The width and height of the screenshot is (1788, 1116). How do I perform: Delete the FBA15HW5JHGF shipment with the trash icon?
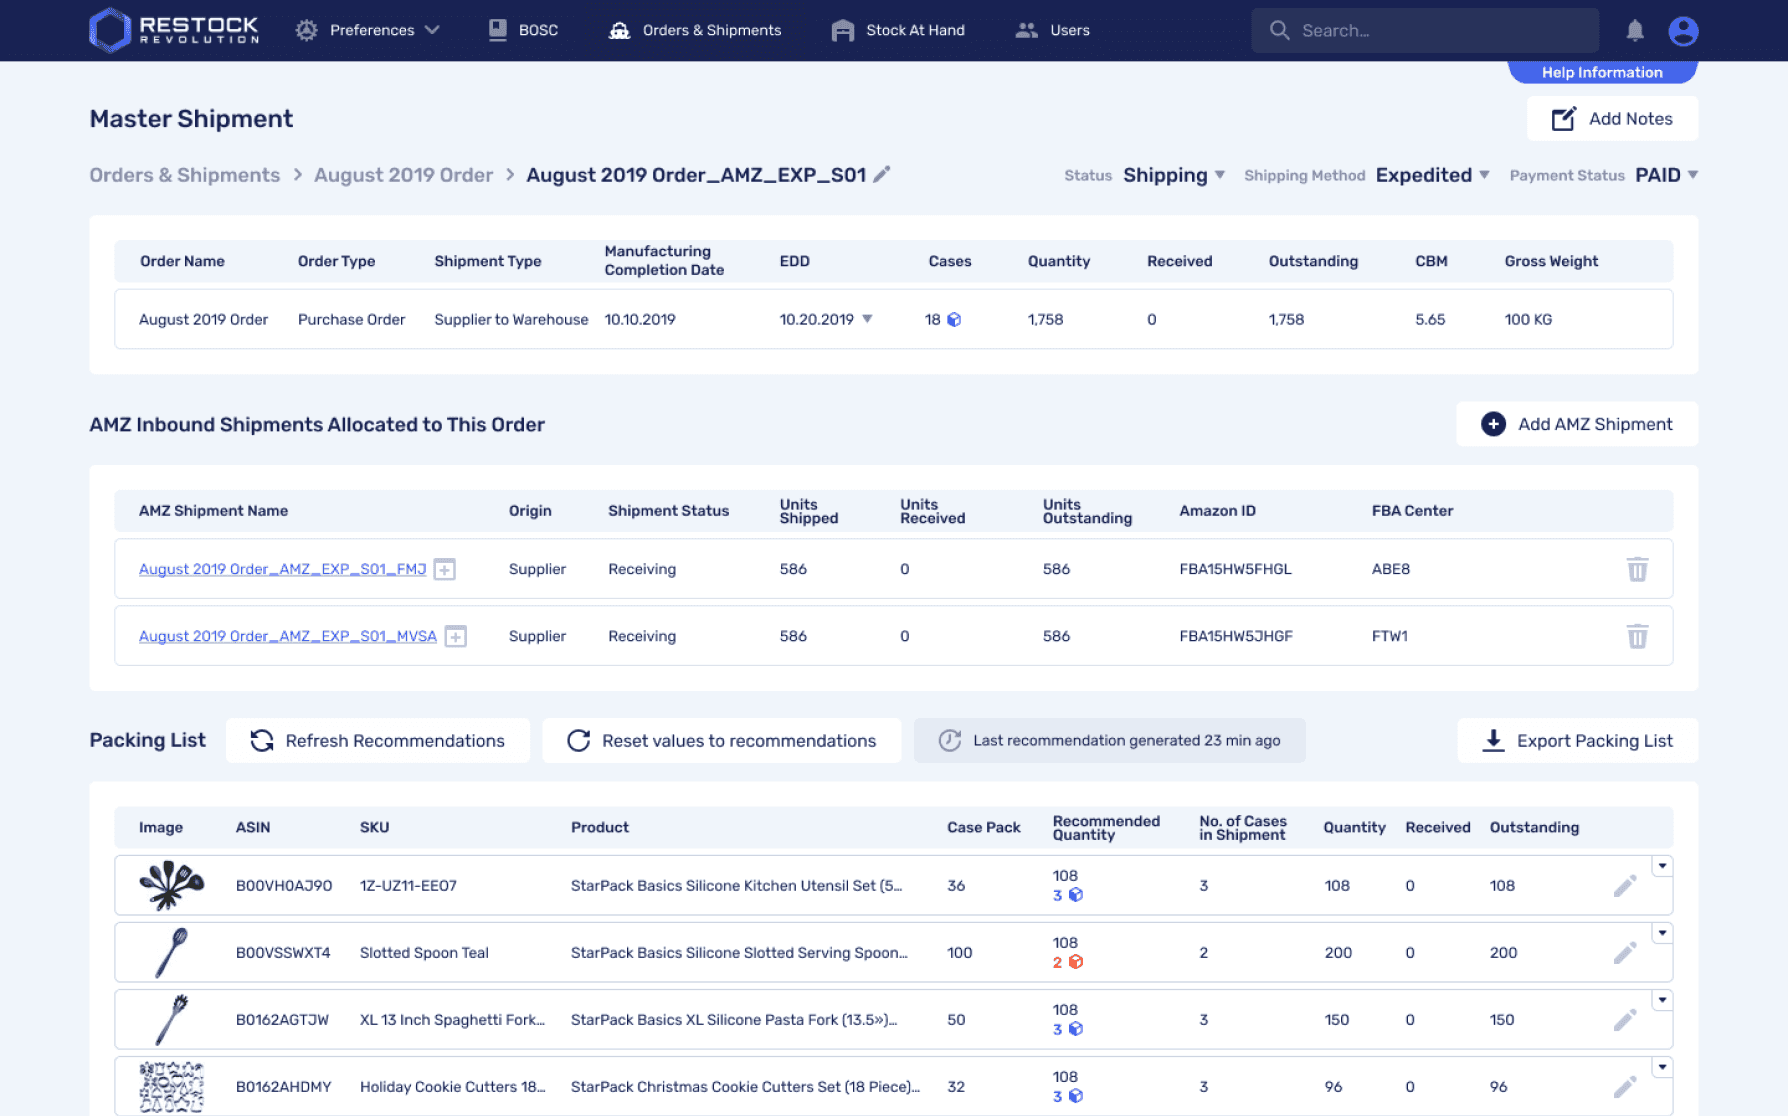(x=1637, y=636)
